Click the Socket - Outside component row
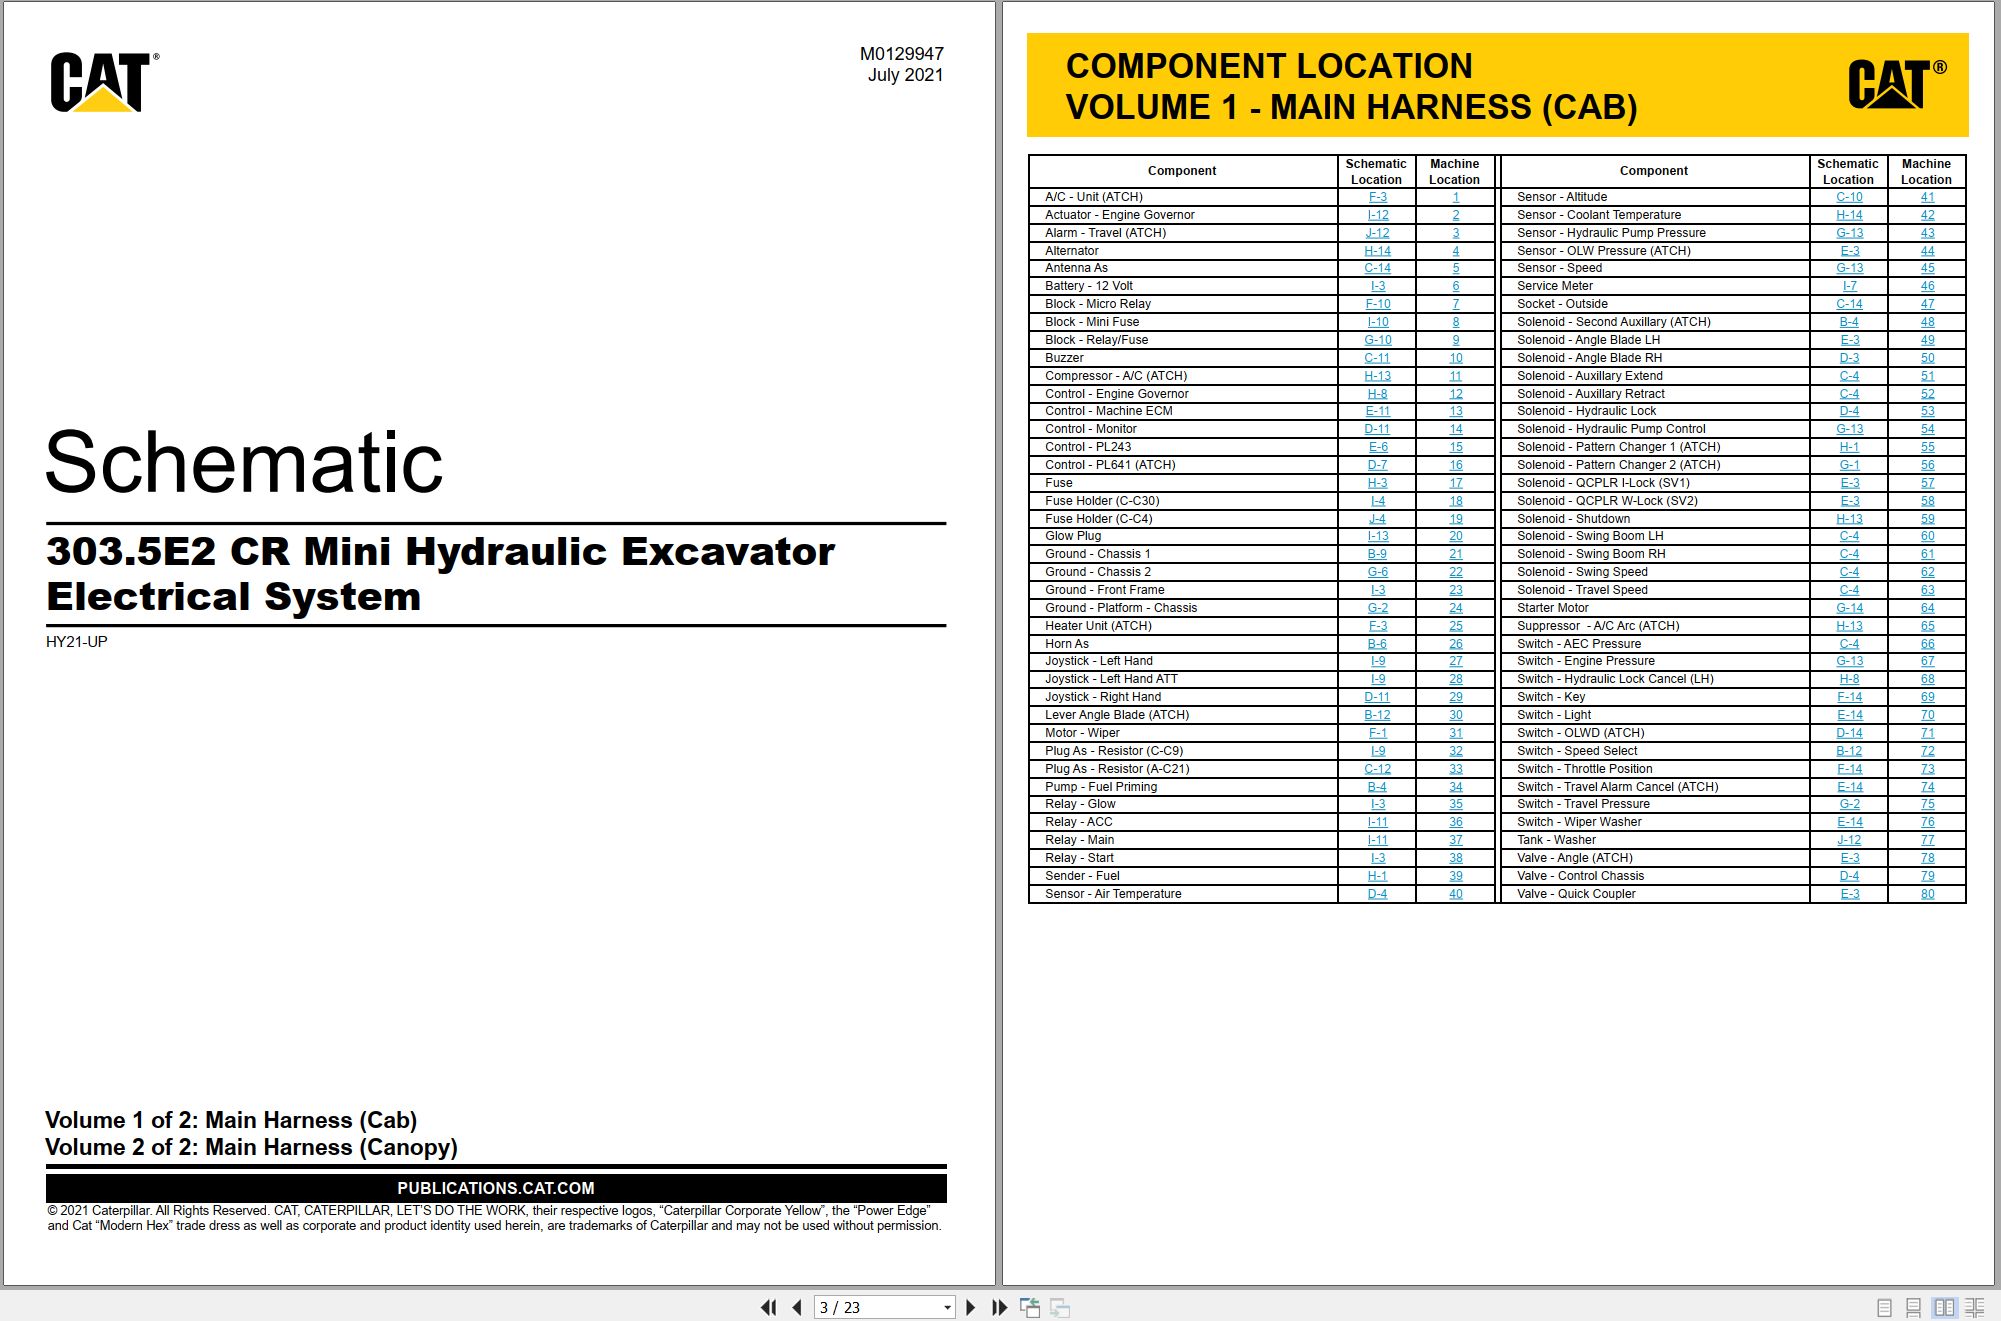This screenshot has height=1321, width=2001. [x=1733, y=304]
